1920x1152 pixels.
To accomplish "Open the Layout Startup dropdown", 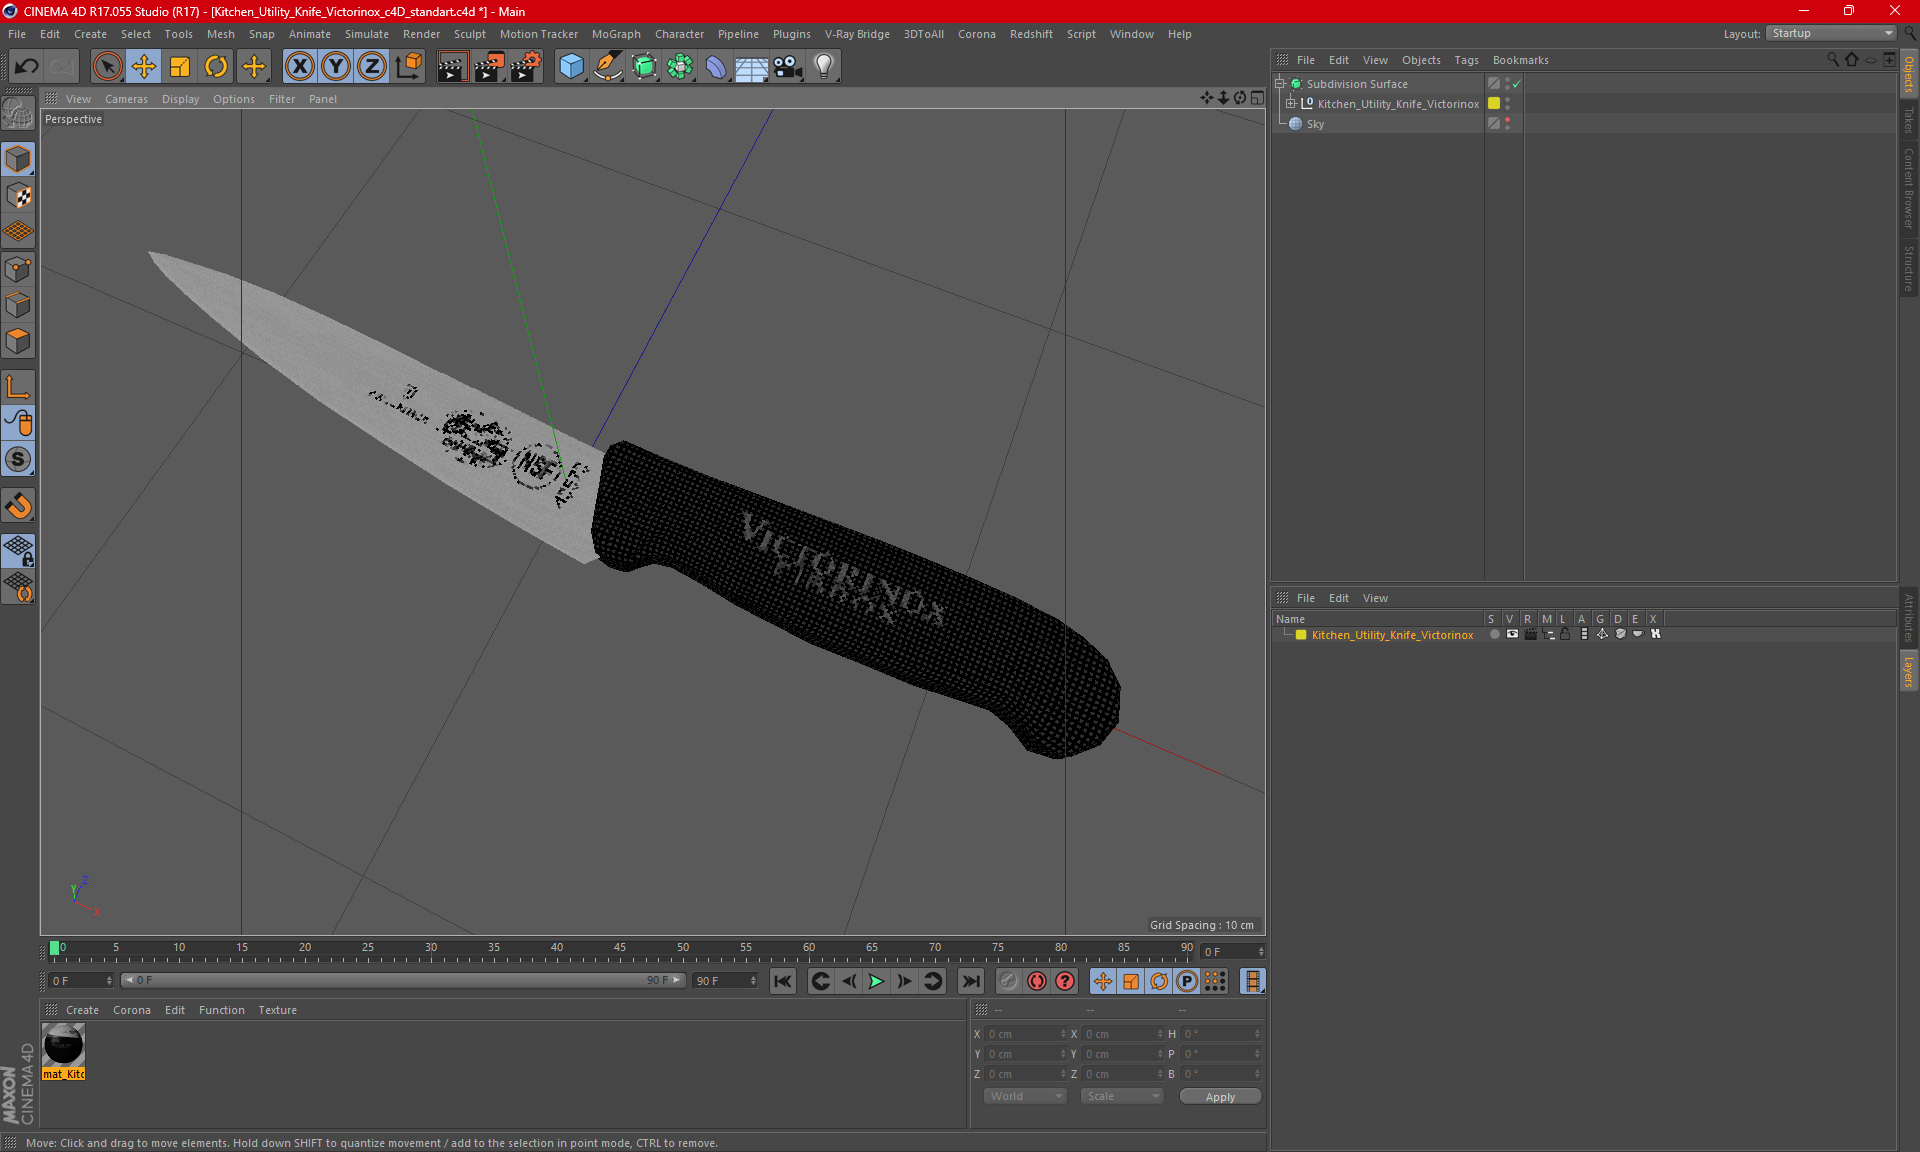I will [x=1831, y=33].
